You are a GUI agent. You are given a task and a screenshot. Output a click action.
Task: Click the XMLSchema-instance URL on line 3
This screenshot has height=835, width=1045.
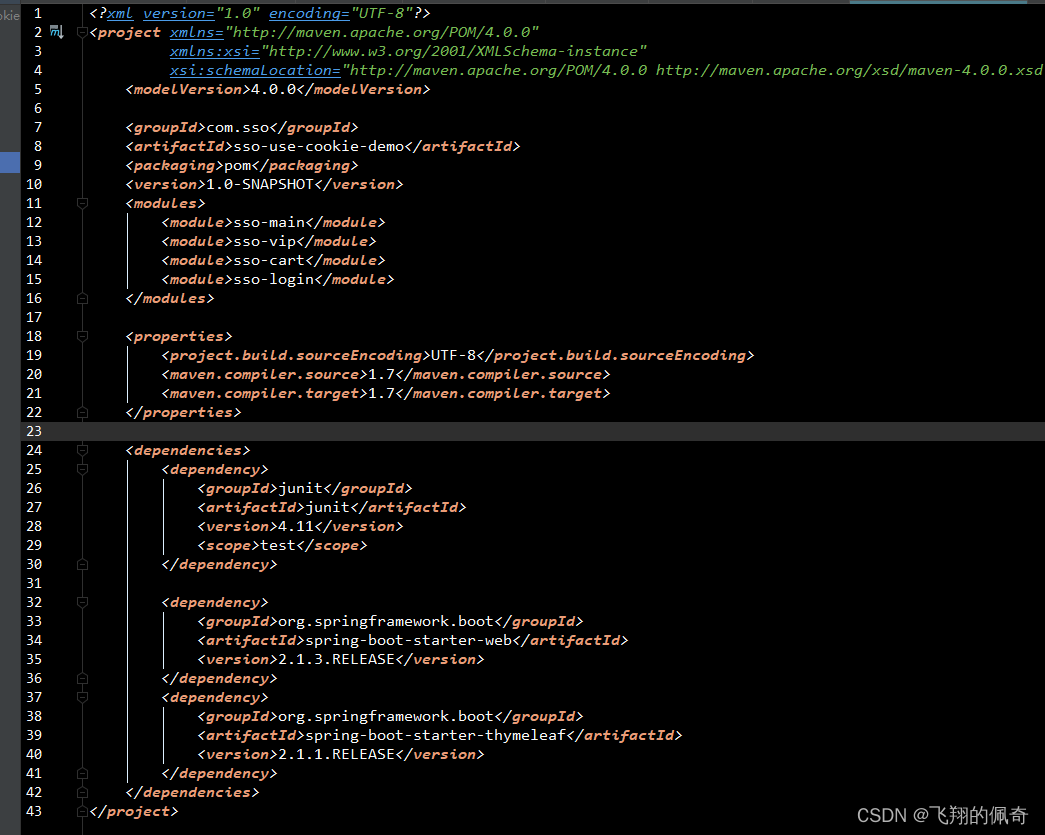point(454,51)
